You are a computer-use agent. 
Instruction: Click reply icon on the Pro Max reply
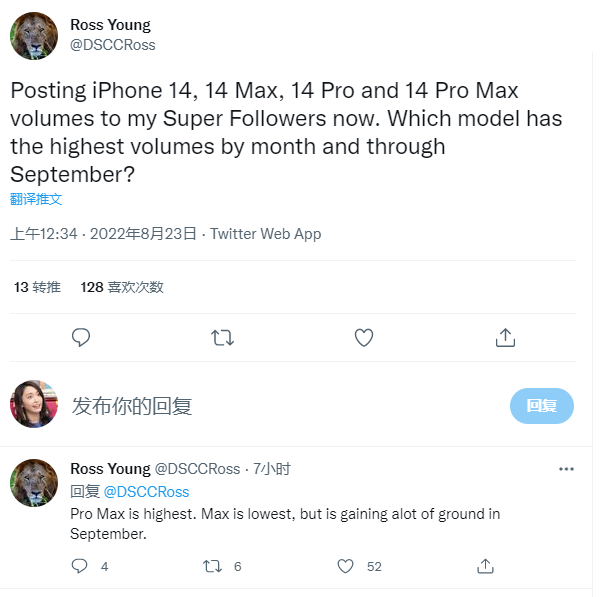(81, 566)
